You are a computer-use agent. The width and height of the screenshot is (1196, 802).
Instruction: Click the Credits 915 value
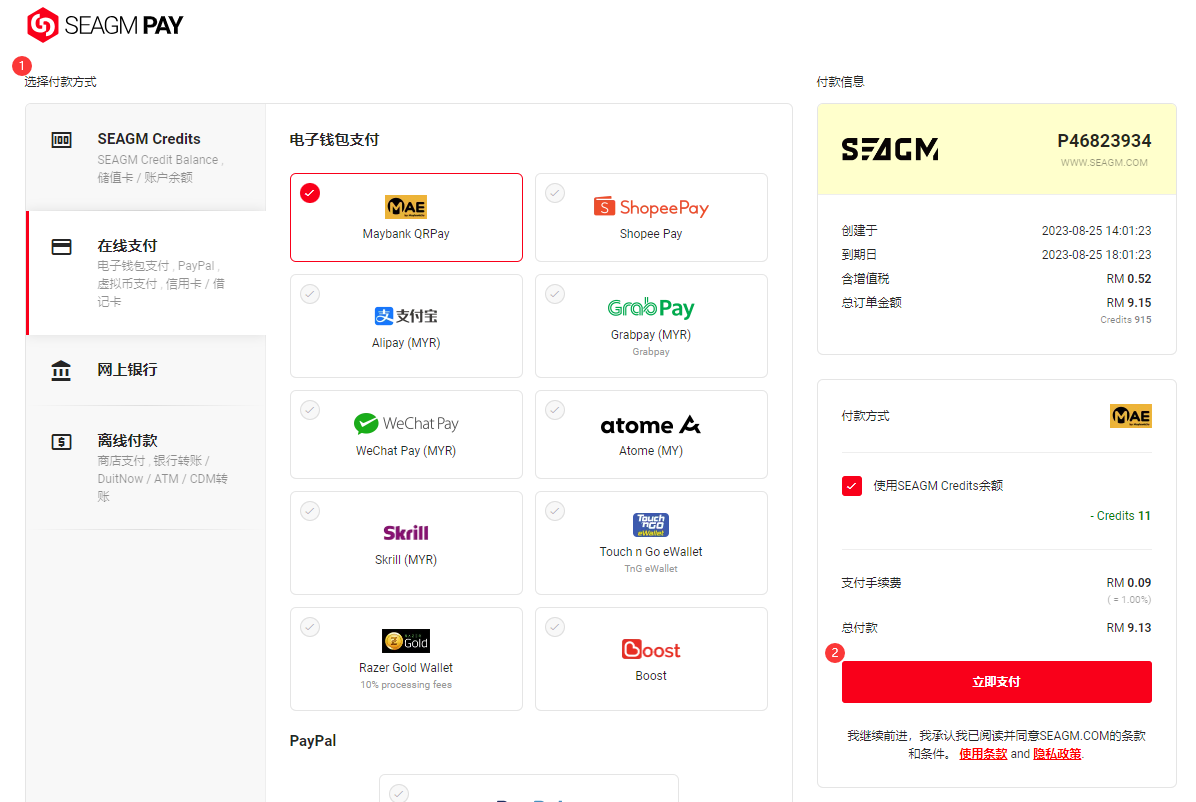(1125, 320)
